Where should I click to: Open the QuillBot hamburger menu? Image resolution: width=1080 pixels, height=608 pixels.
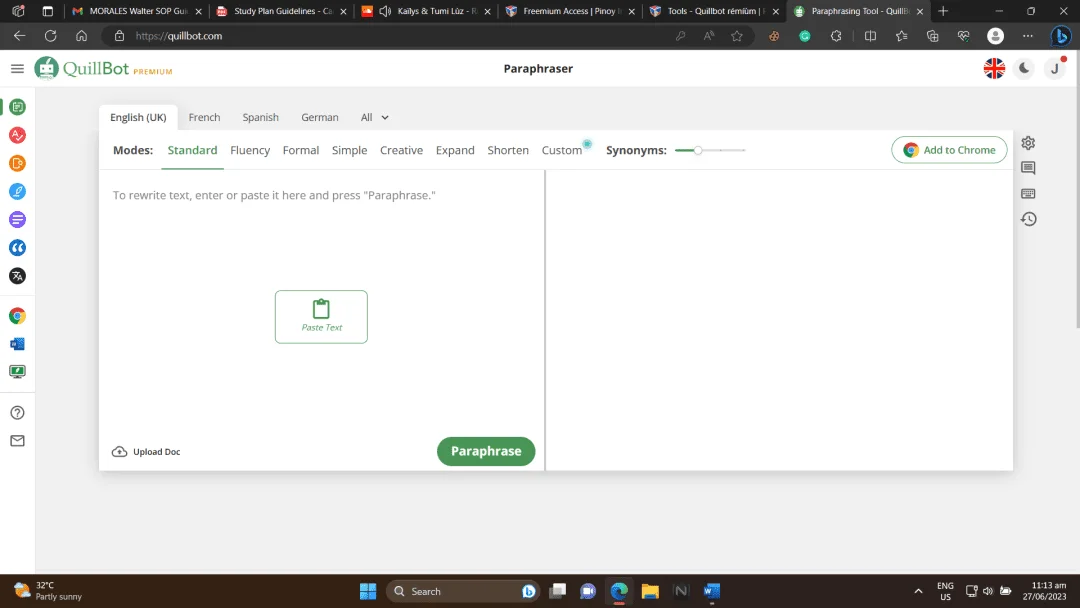click(x=17, y=68)
